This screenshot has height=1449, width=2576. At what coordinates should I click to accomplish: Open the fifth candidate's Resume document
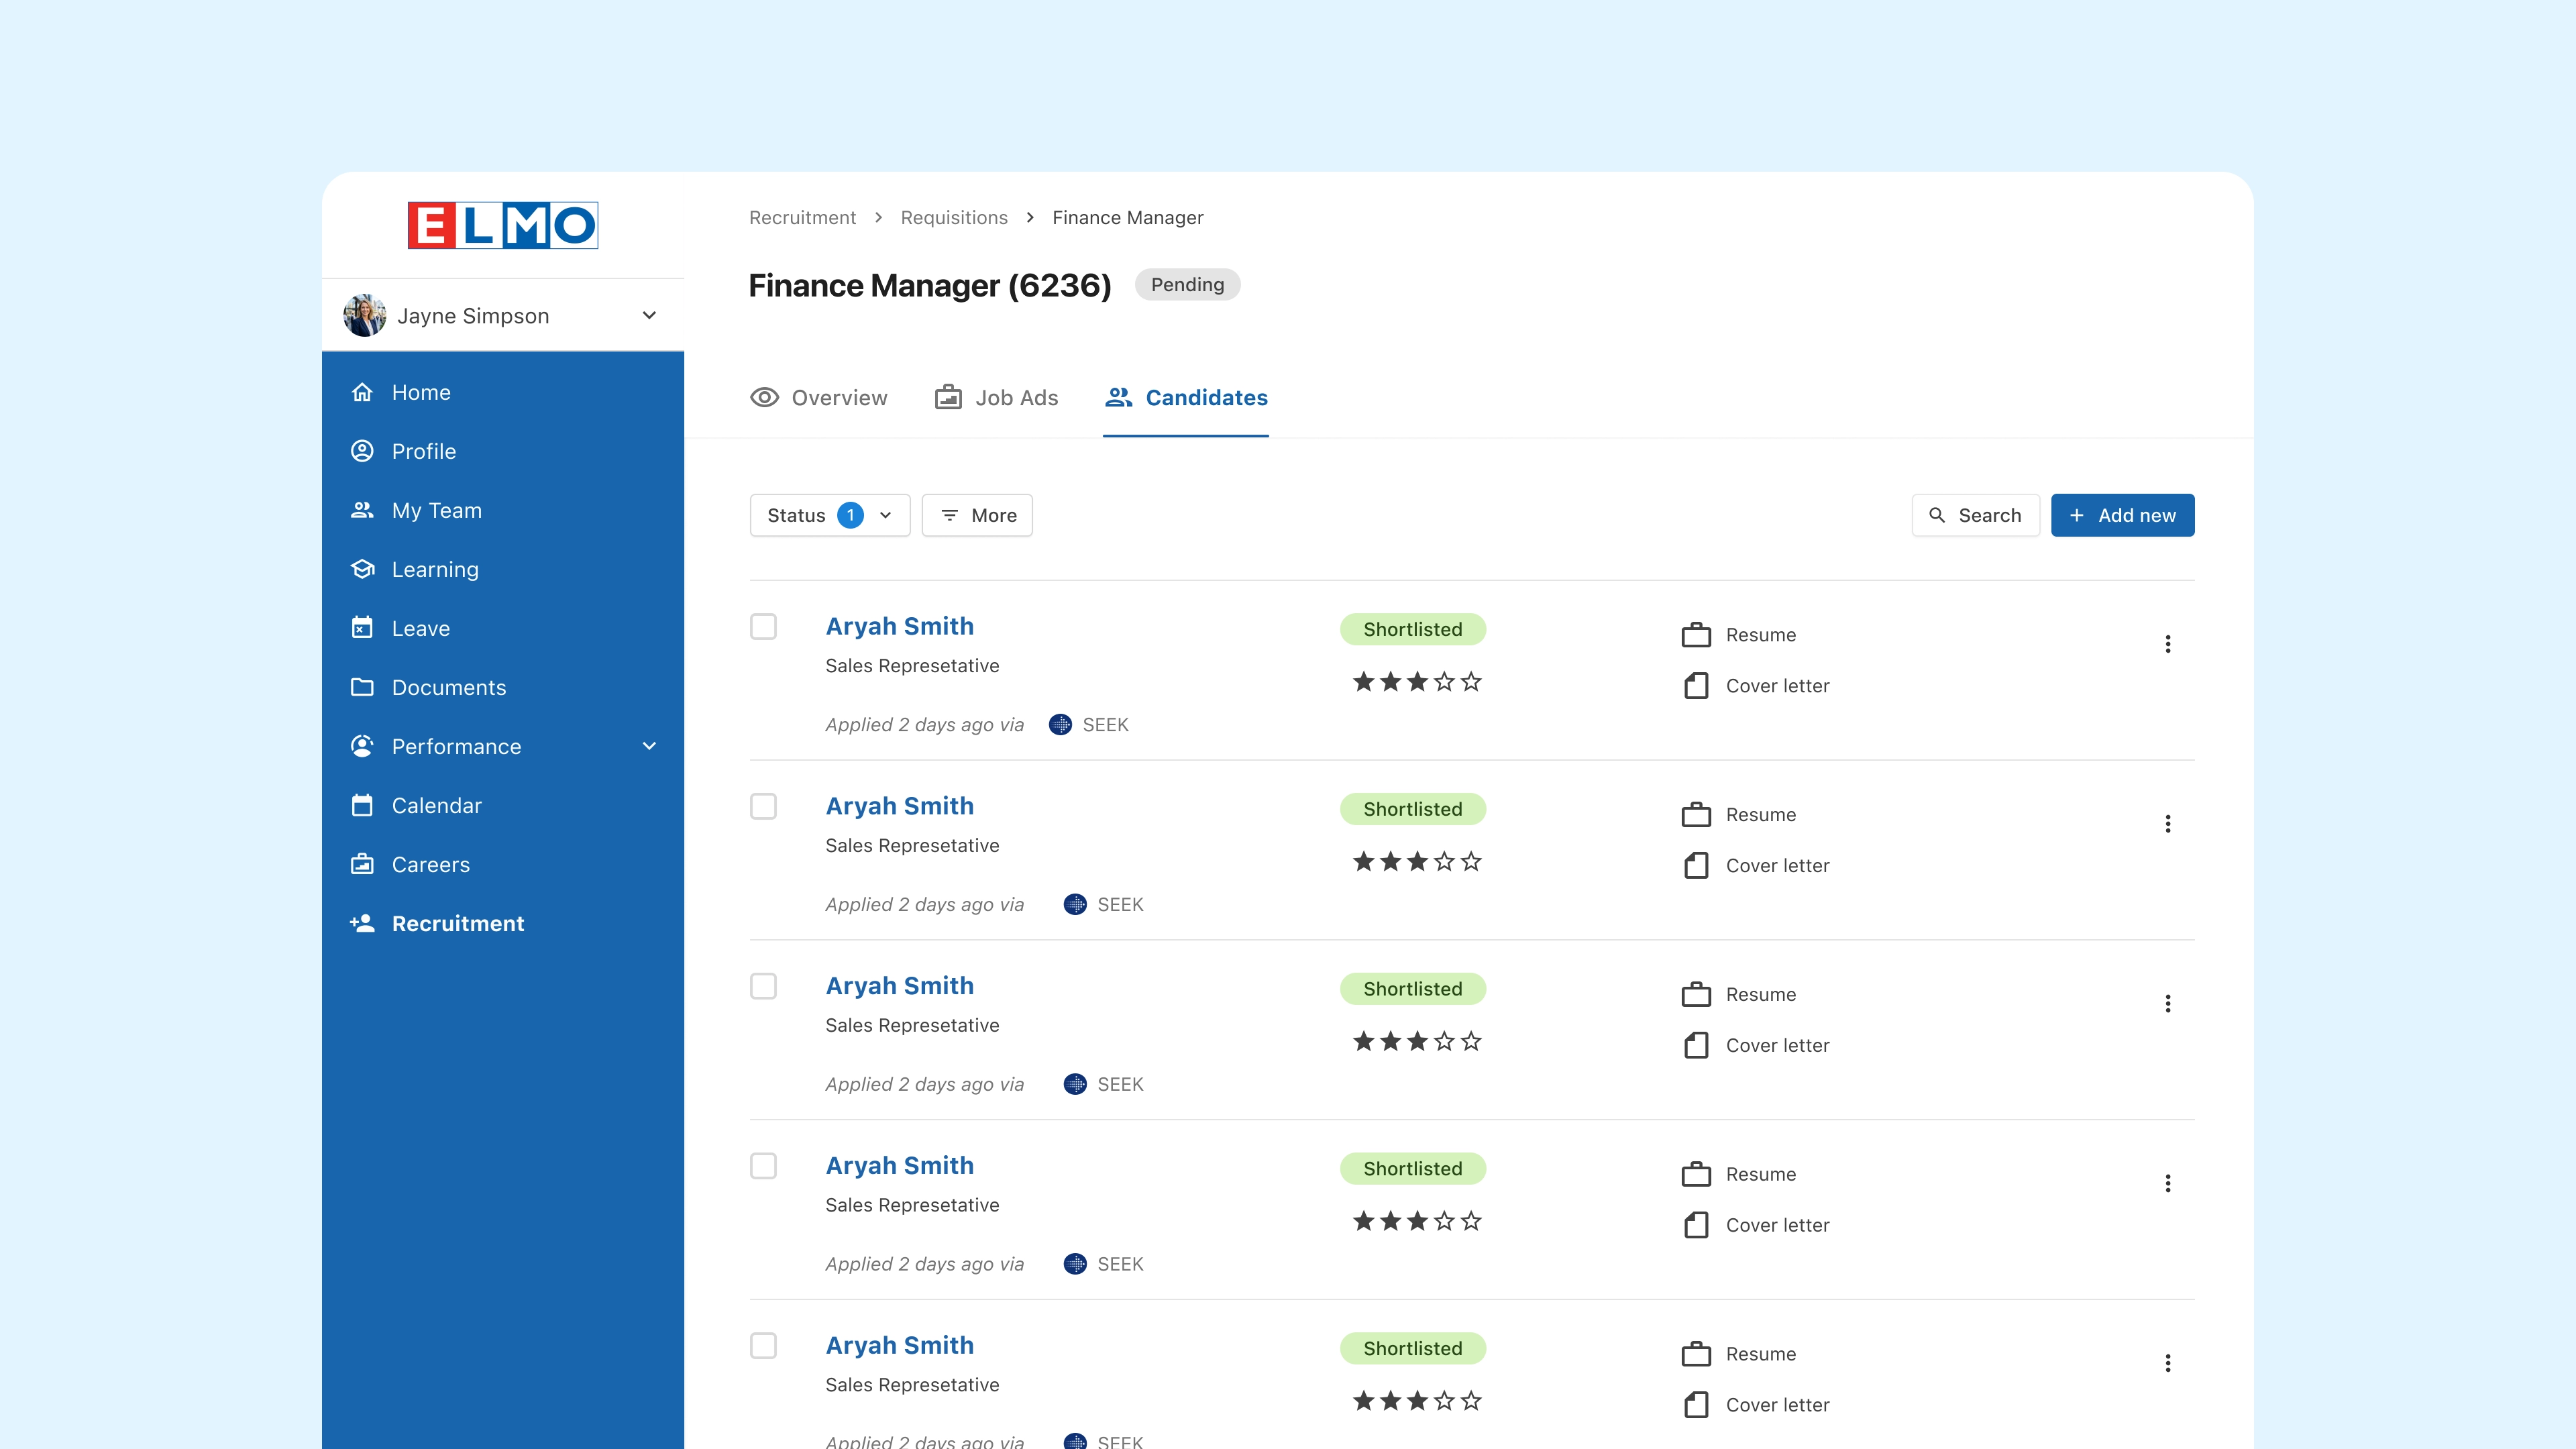pyautogui.click(x=1739, y=1354)
